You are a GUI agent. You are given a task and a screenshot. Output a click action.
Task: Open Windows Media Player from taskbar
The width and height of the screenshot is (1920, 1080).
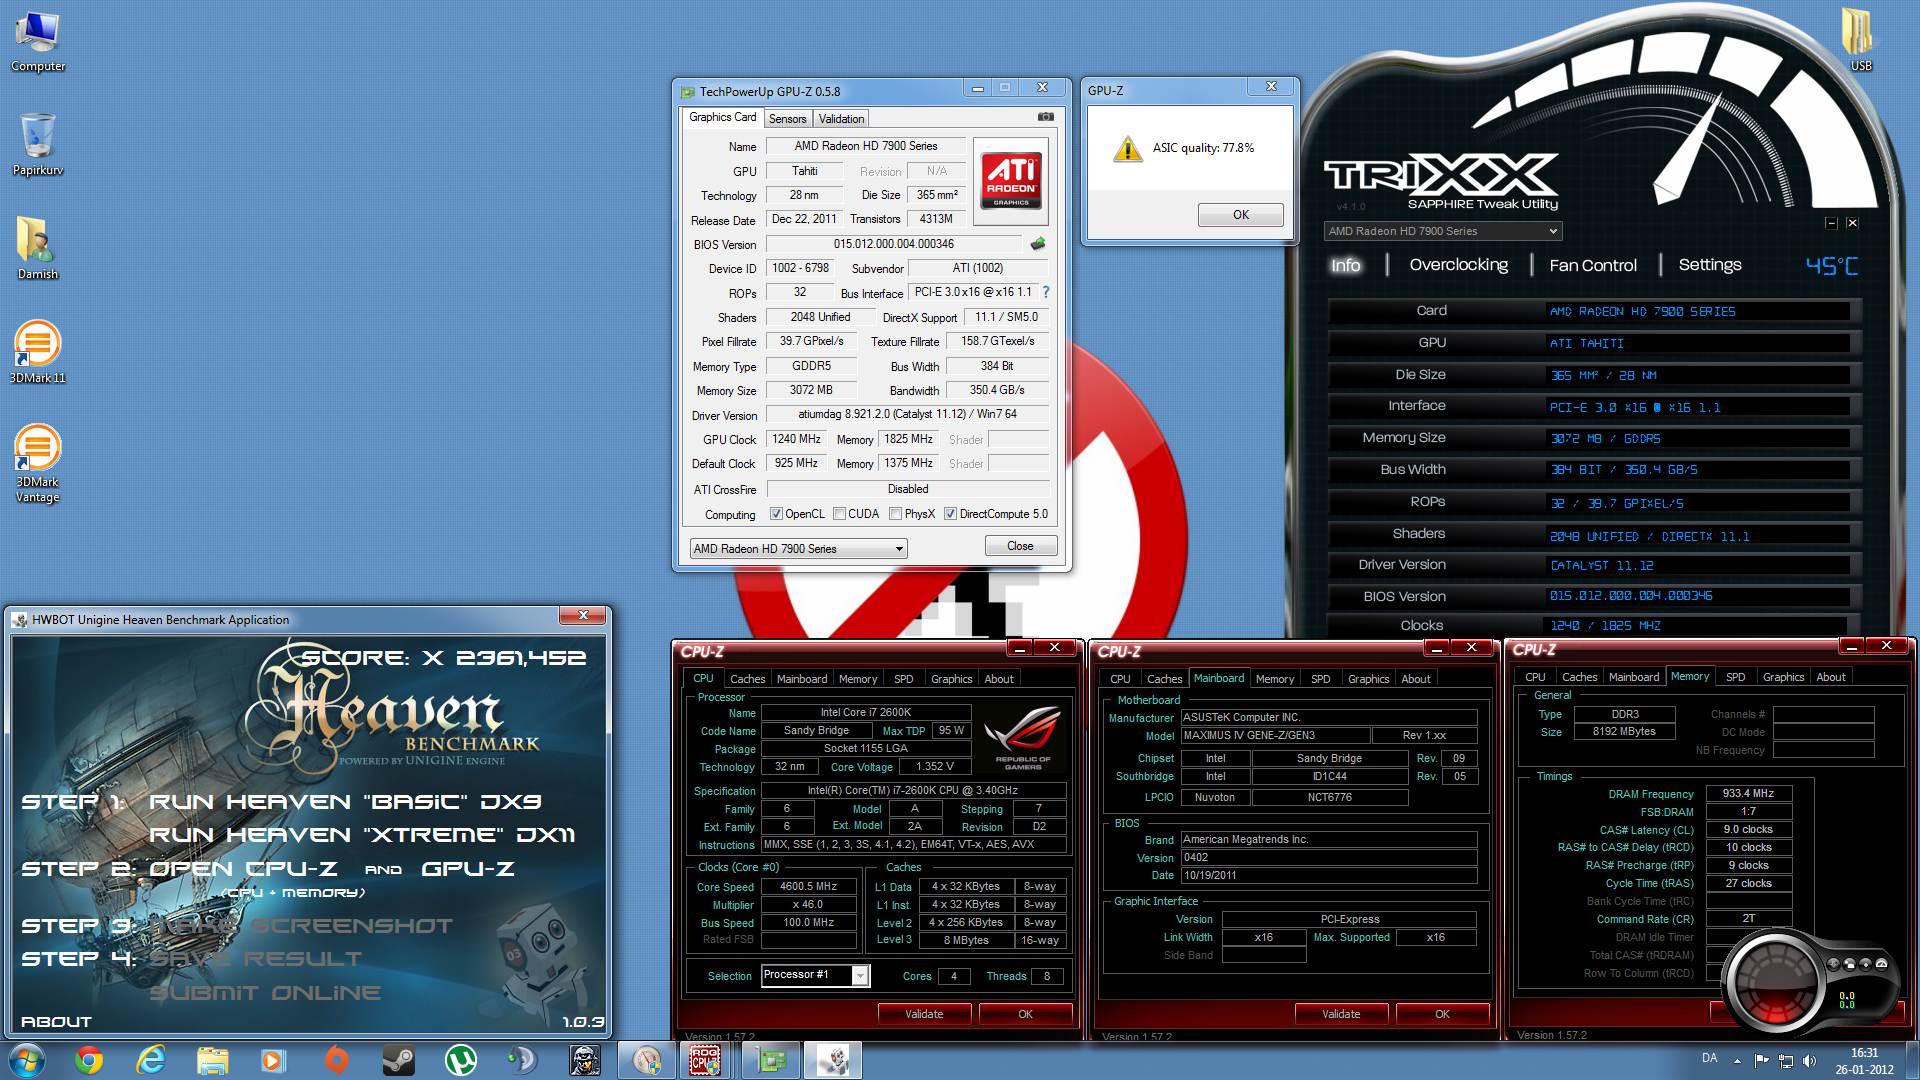click(x=273, y=1060)
